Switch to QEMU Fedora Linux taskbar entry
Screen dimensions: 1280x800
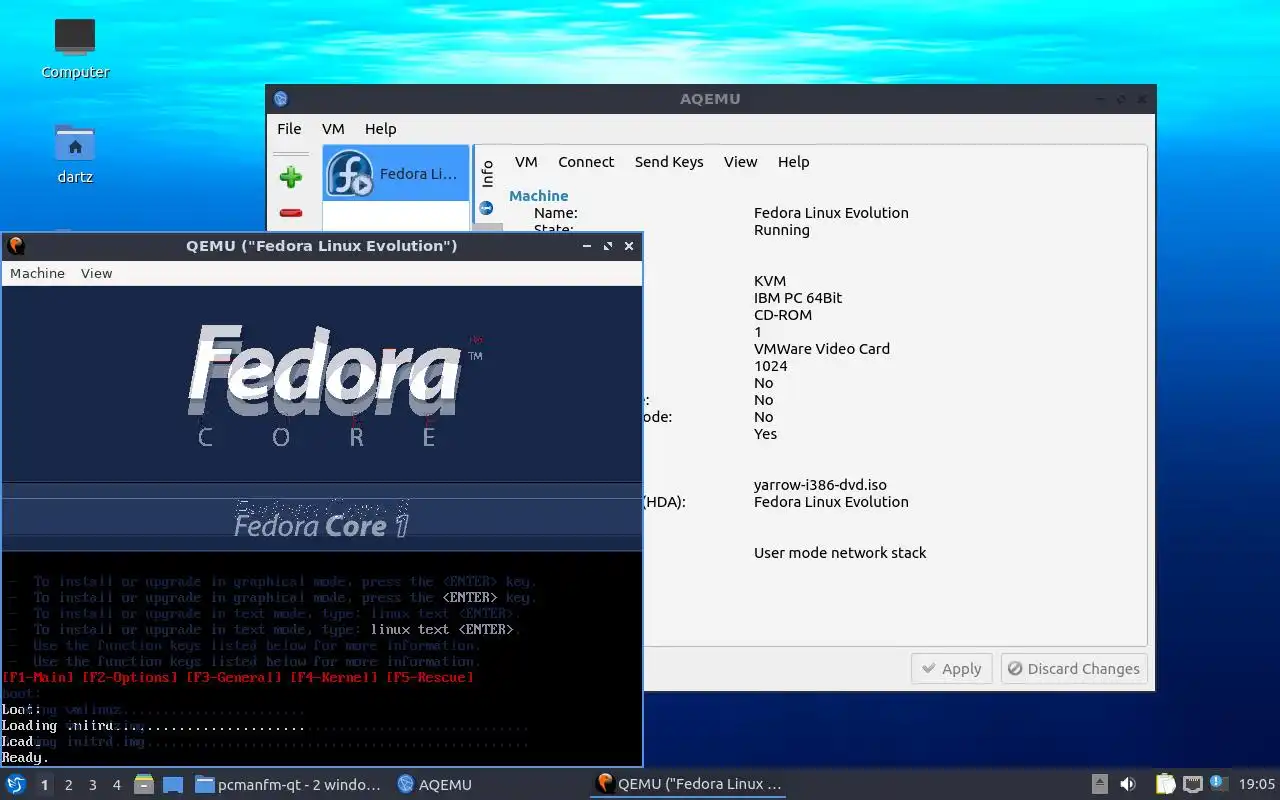(x=689, y=784)
